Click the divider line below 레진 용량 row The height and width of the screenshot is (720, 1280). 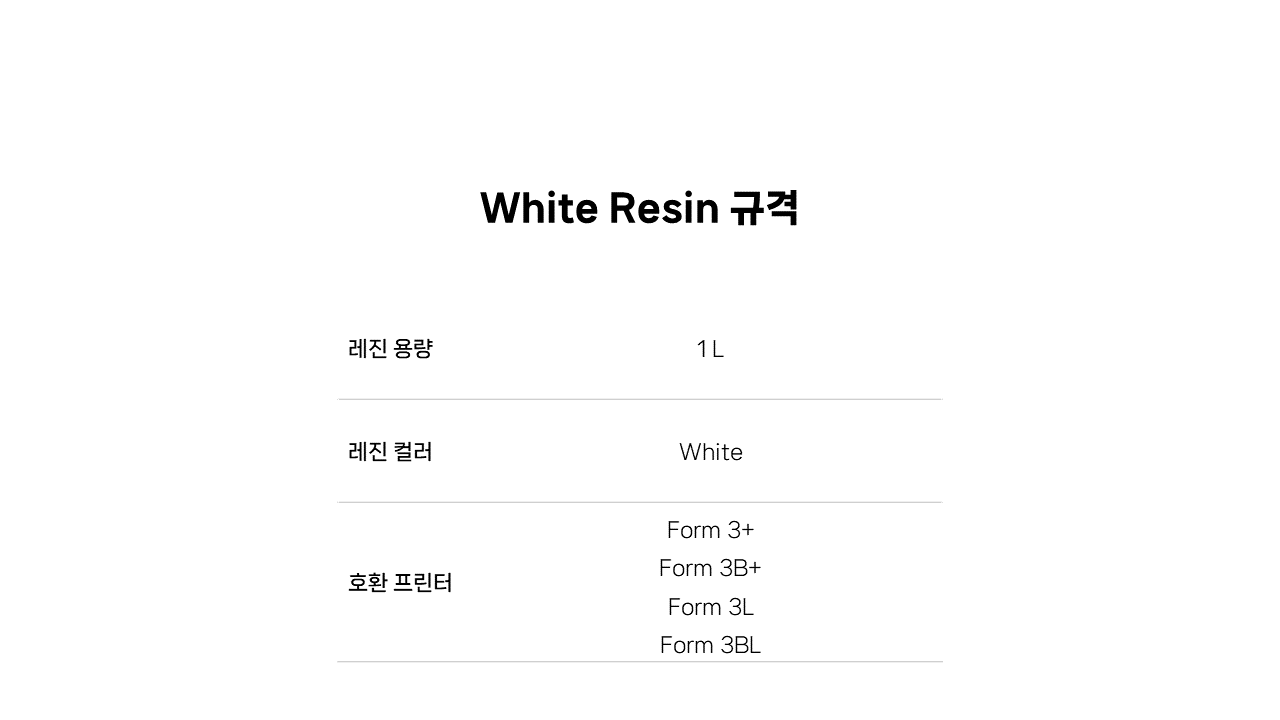[x=640, y=399]
